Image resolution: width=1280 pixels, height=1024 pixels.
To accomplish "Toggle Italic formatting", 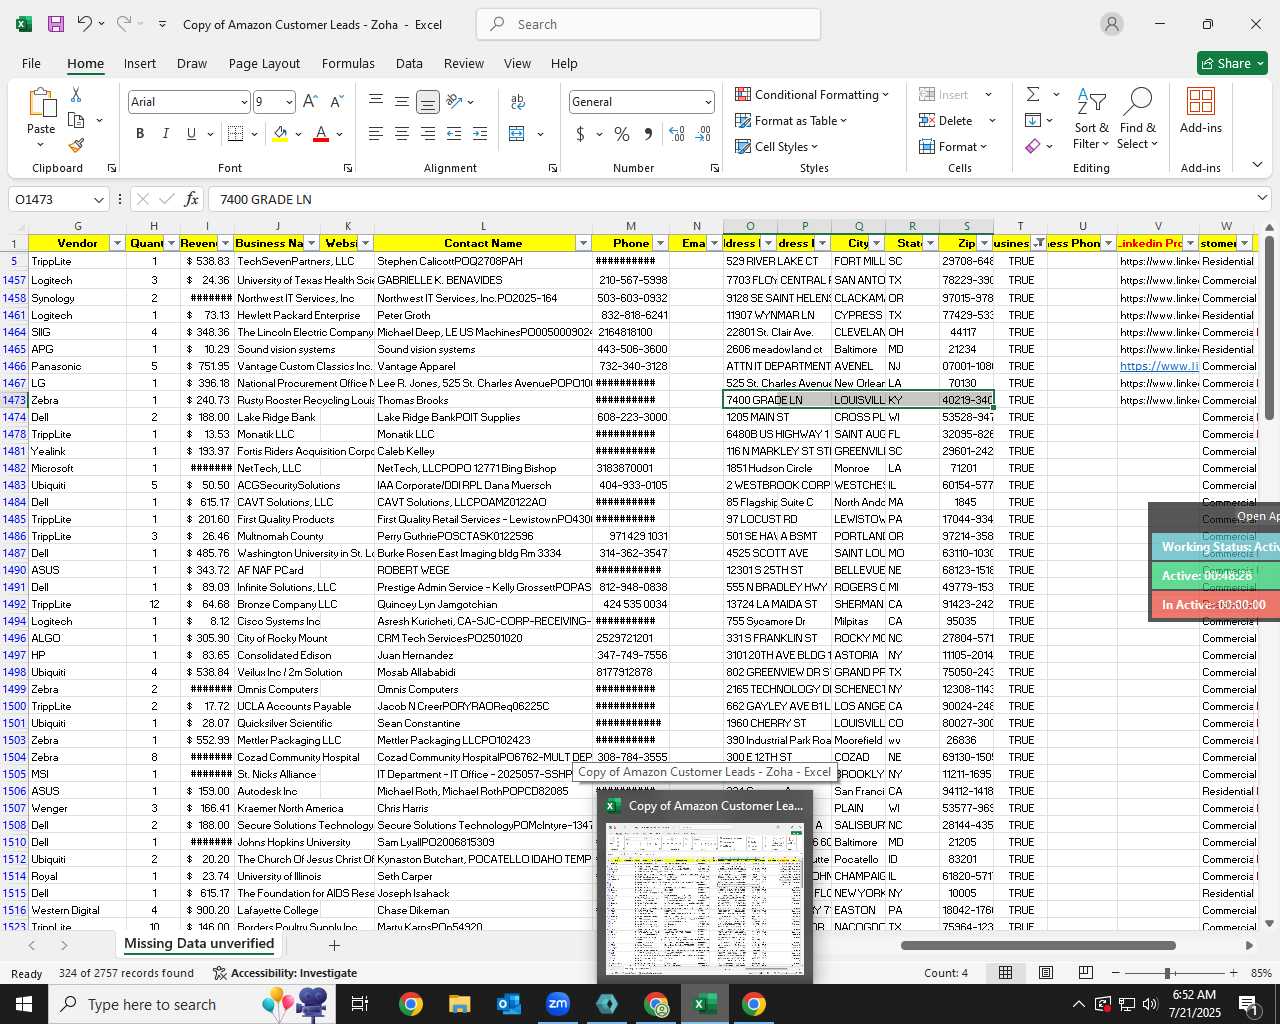I will click(165, 134).
